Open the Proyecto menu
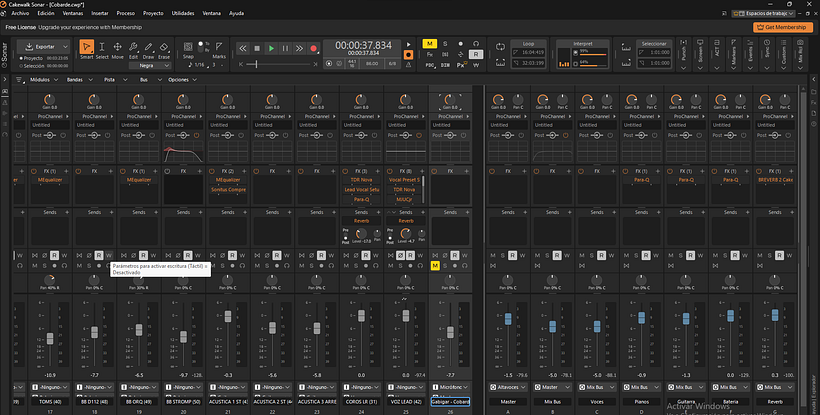Image resolution: width=820 pixels, height=415 pixels. (x=153, y=14)
